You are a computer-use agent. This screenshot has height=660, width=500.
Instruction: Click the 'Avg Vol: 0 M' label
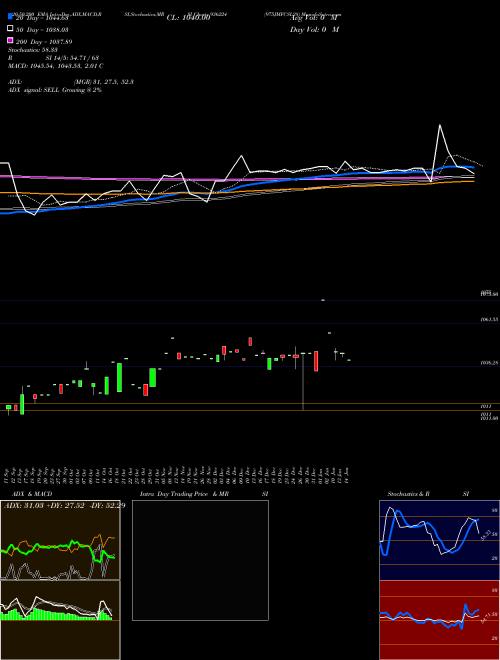(x=314, y=18)
